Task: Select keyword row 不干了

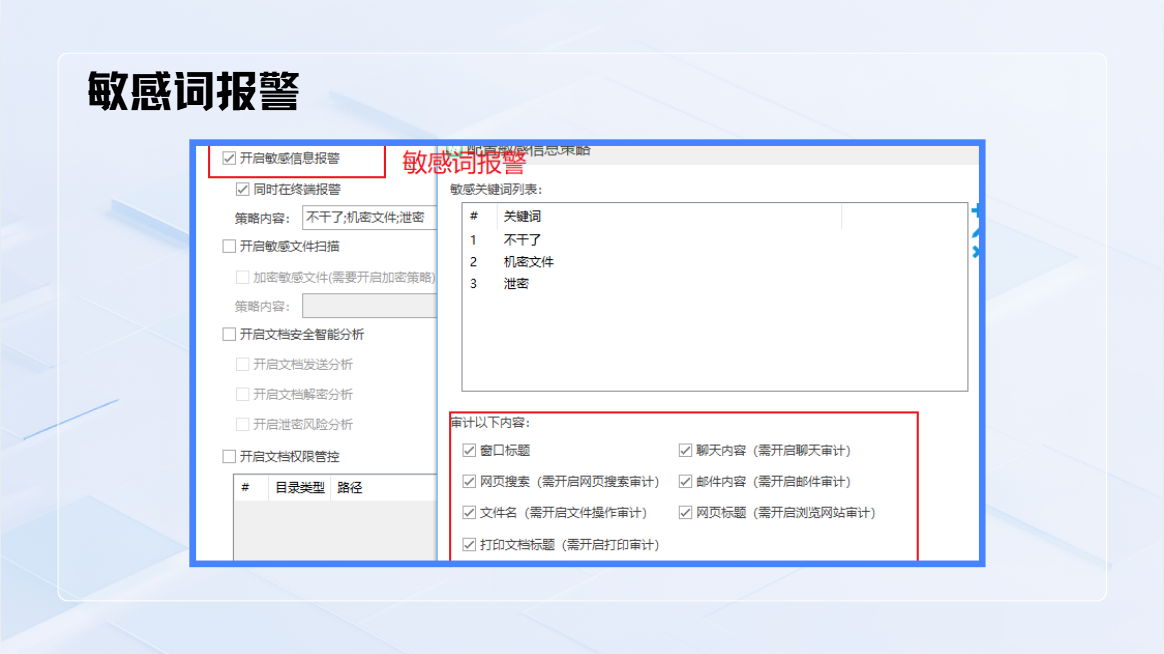Action: tap(714, 240)
